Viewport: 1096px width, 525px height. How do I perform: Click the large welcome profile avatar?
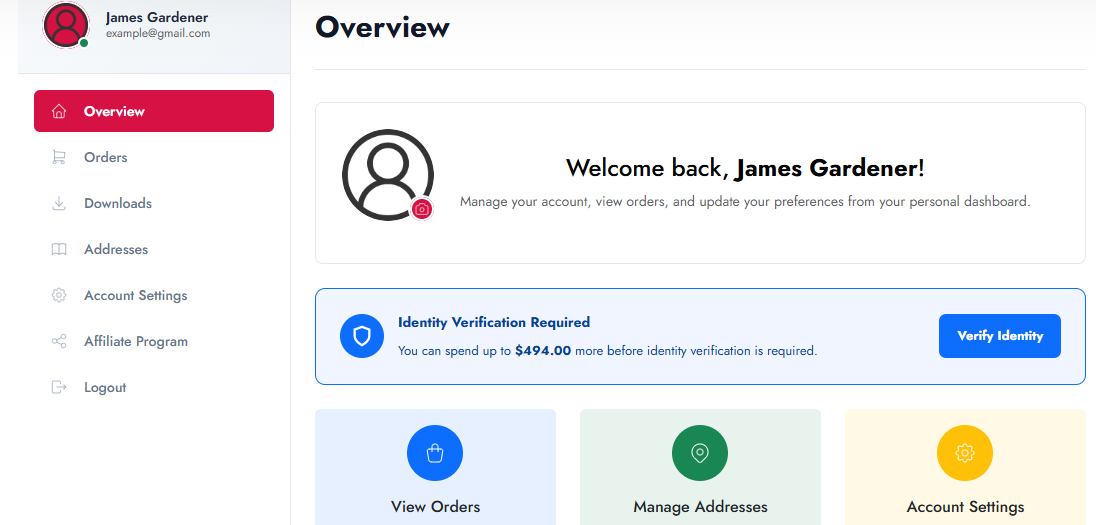coord(386,174)
